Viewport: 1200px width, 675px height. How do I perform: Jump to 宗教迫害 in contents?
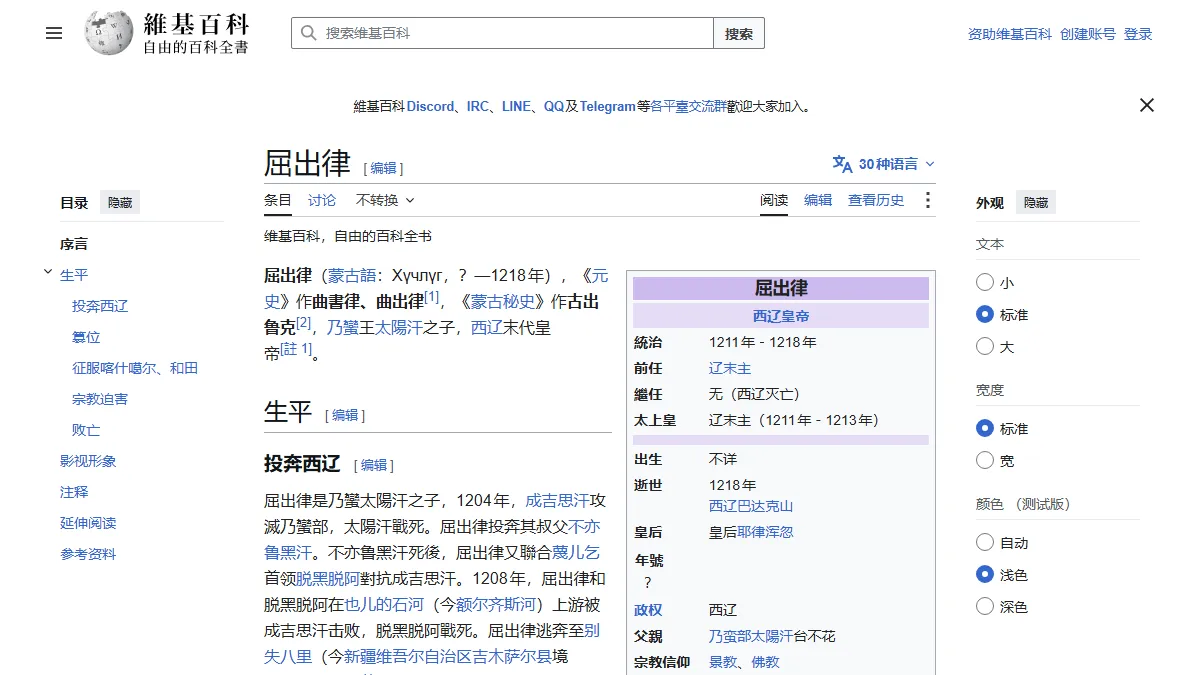pos(100,399)
